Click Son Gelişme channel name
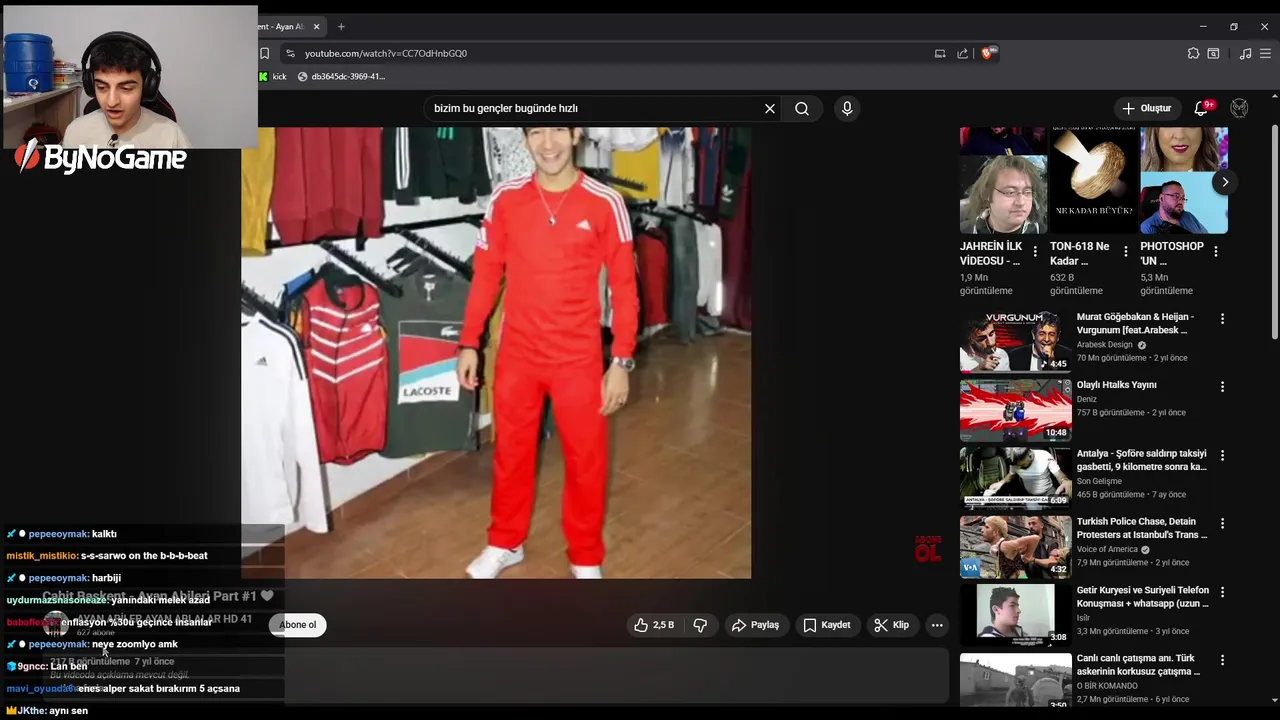The image size is (1280, 720). point(1099,481)
